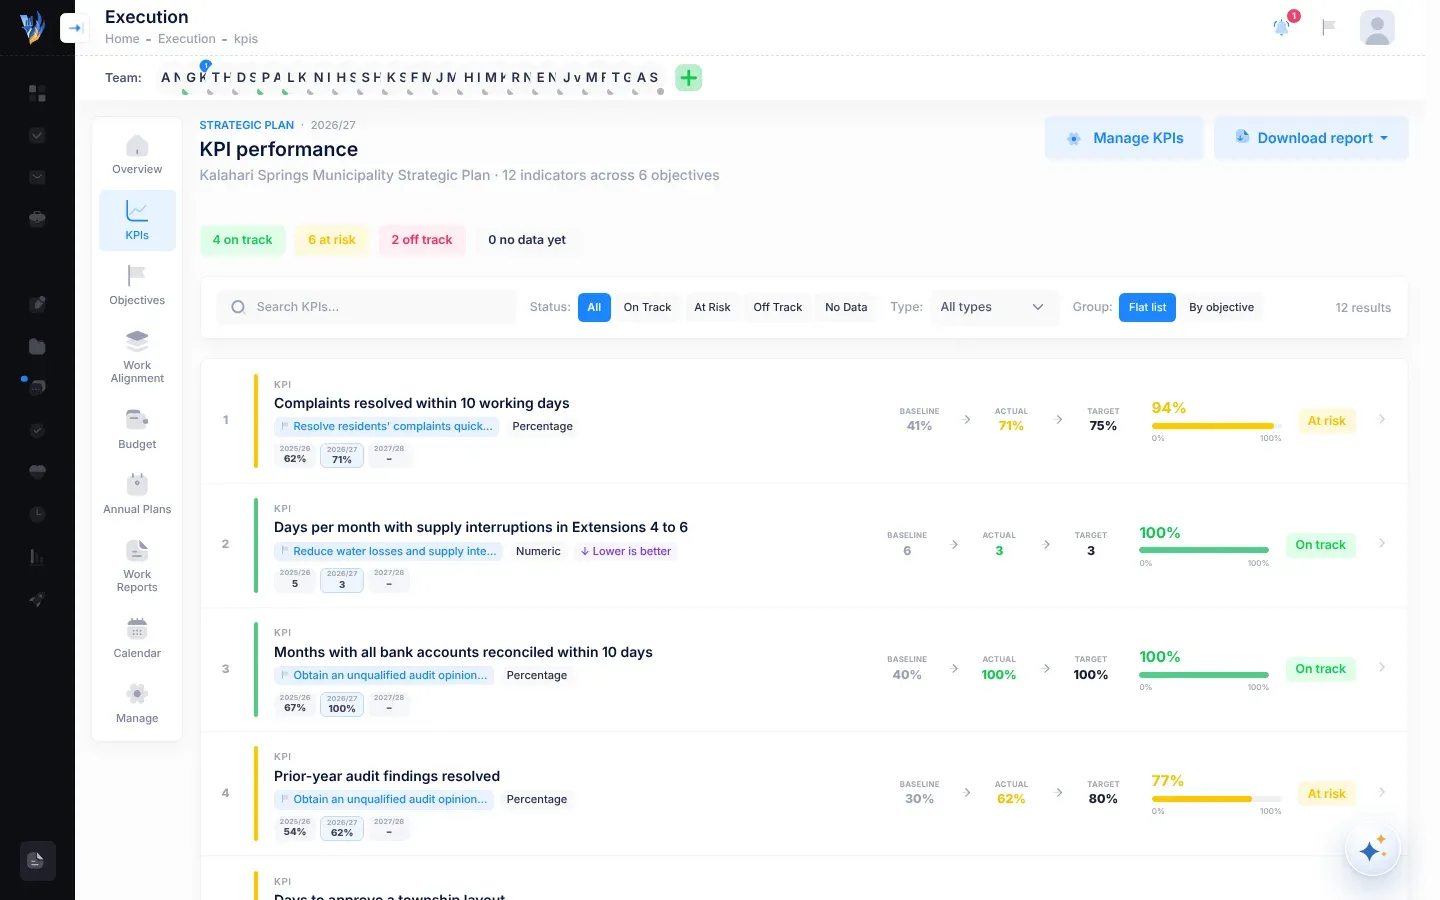Image resolution: width=1440 pixels, height=900 pixels.
Task: Expand the supply interruptions KPI row chevron
Action: (x=1382, y=544)
